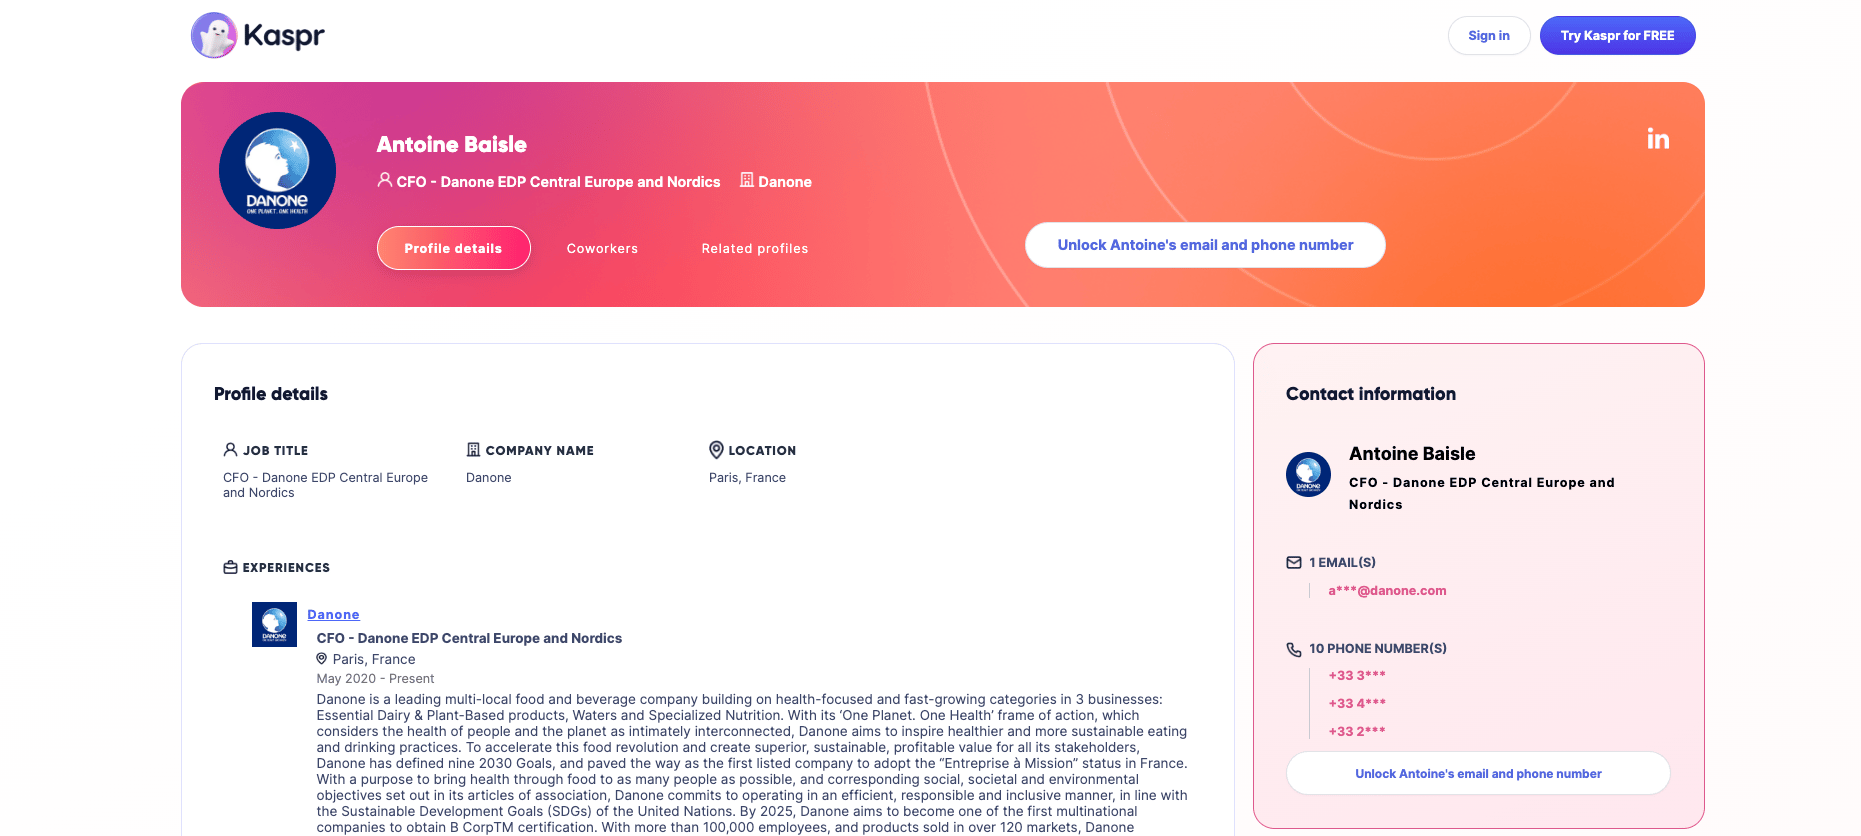
Task: Click Try Kaspr for FREE
Action: [1617, 36]
